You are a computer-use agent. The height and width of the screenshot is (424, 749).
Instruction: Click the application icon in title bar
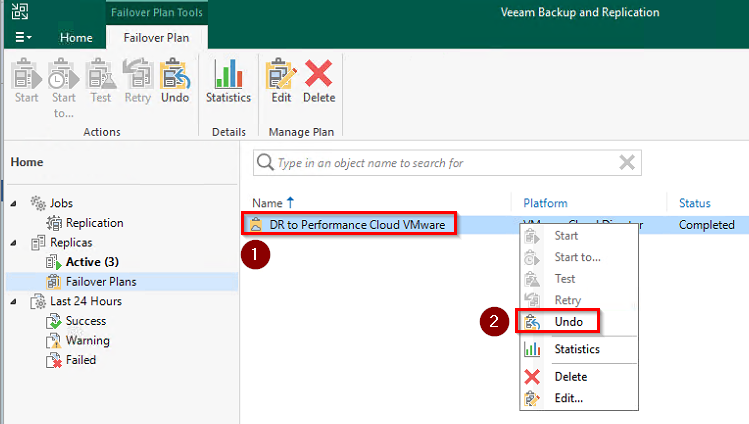[20, 11]
